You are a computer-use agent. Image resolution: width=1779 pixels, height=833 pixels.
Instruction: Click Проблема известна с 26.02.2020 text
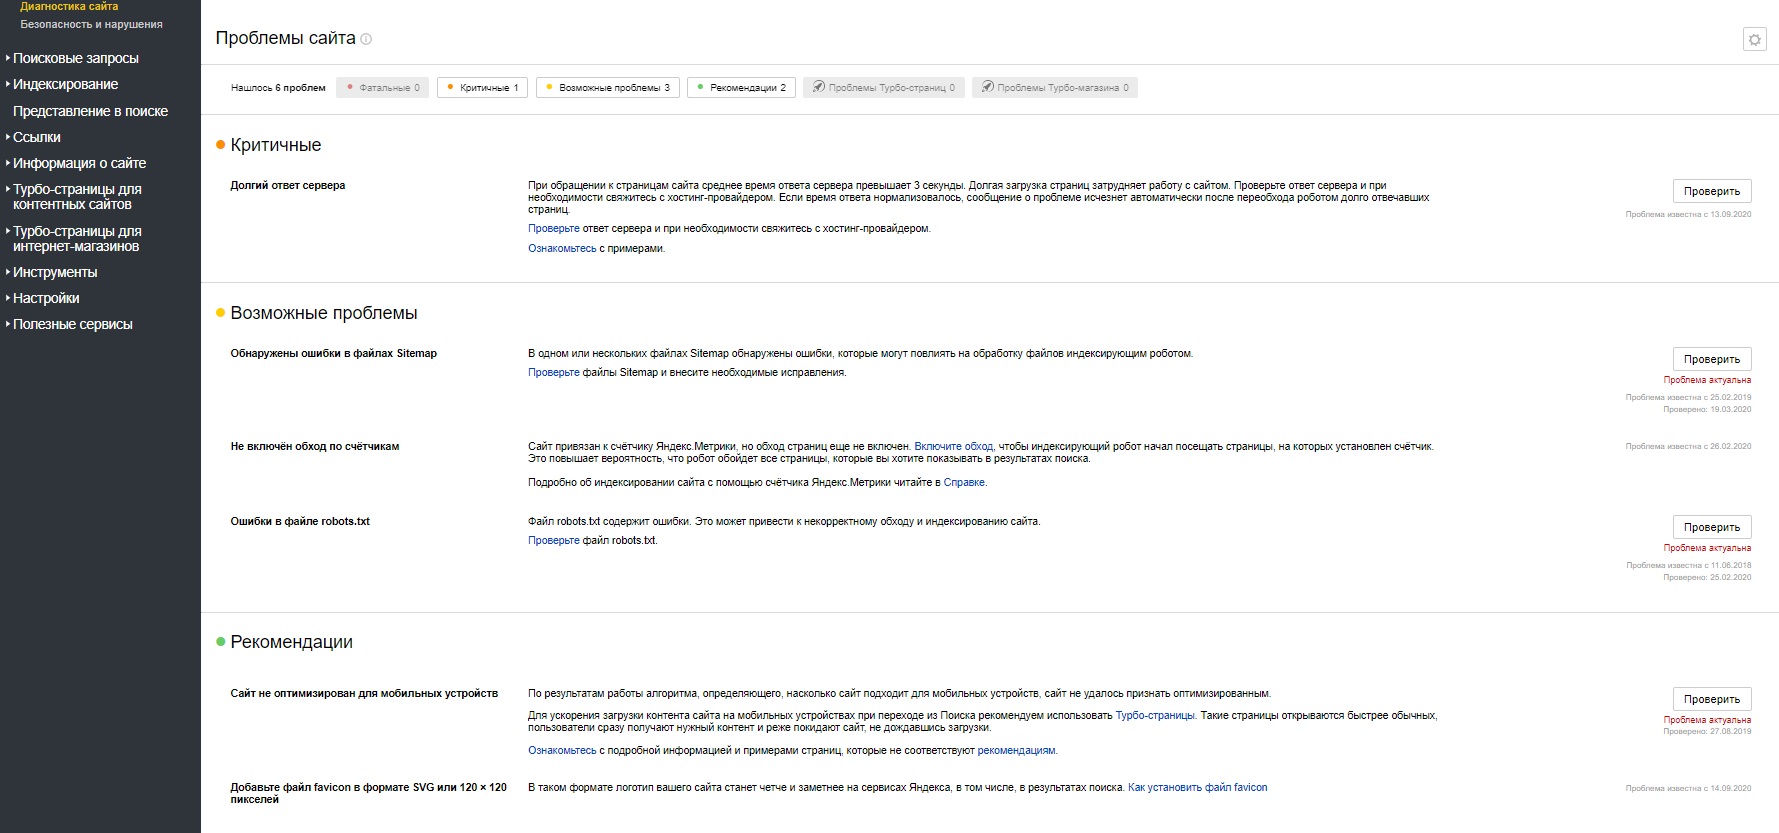1688,447
